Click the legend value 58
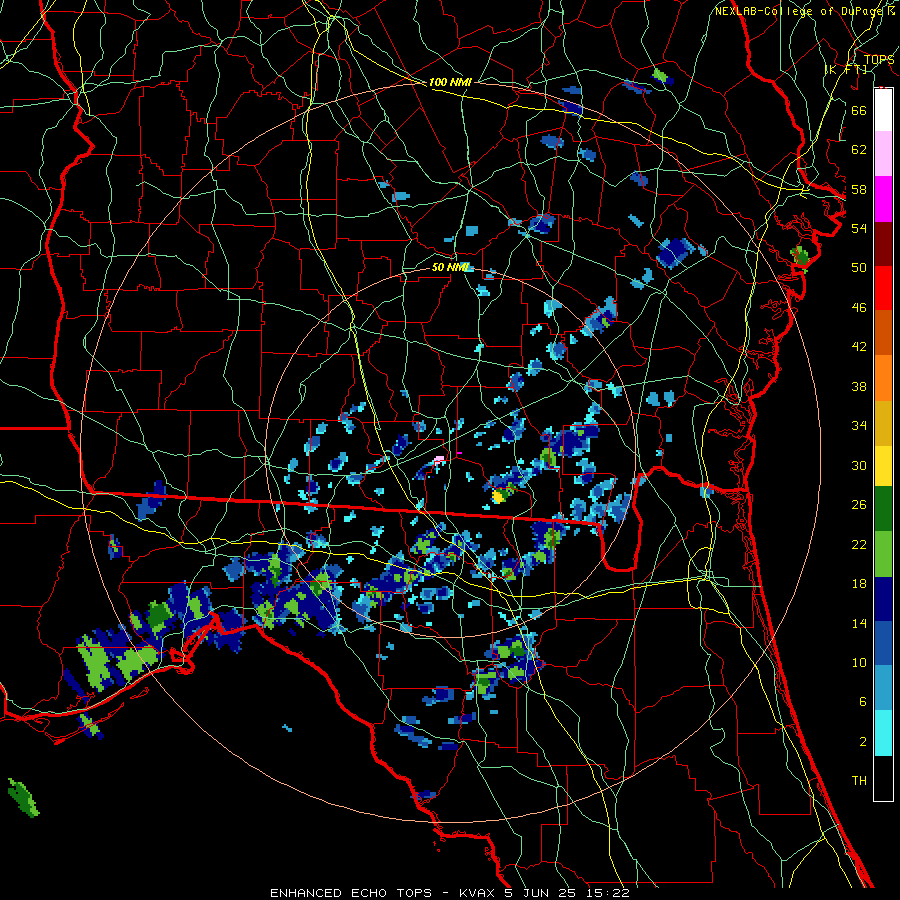Screen dimensions: 900x900 [x=859, y=189]
